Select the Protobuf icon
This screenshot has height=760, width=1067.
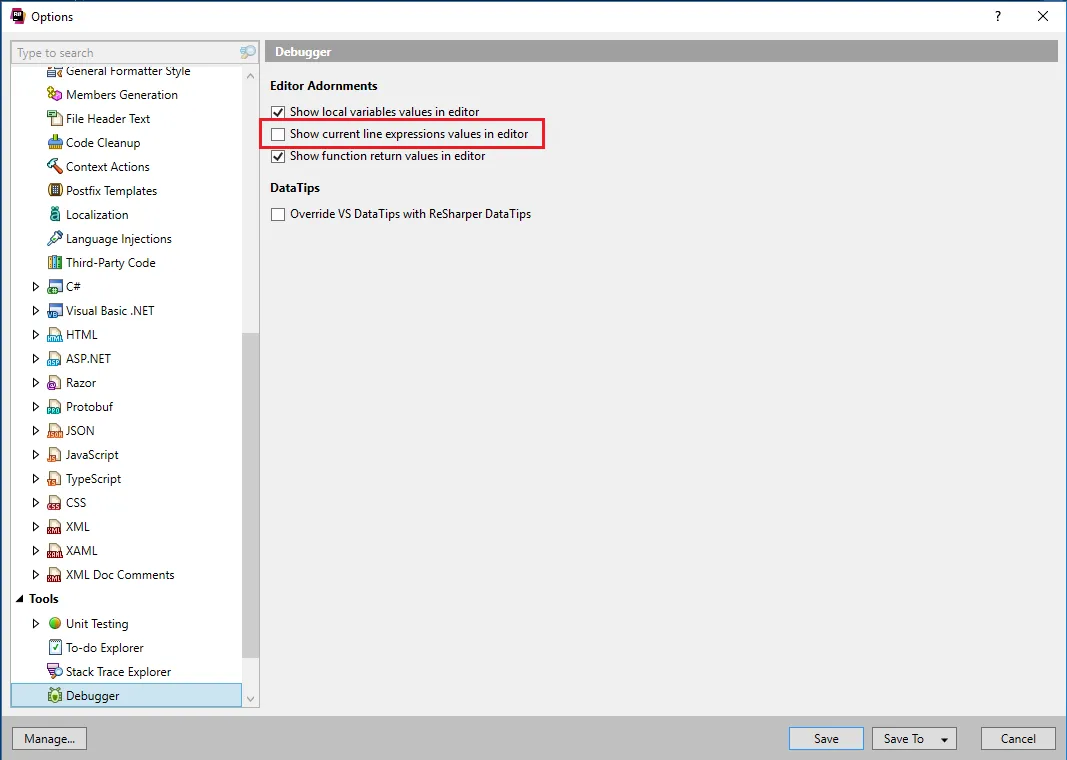pos(54,406)
